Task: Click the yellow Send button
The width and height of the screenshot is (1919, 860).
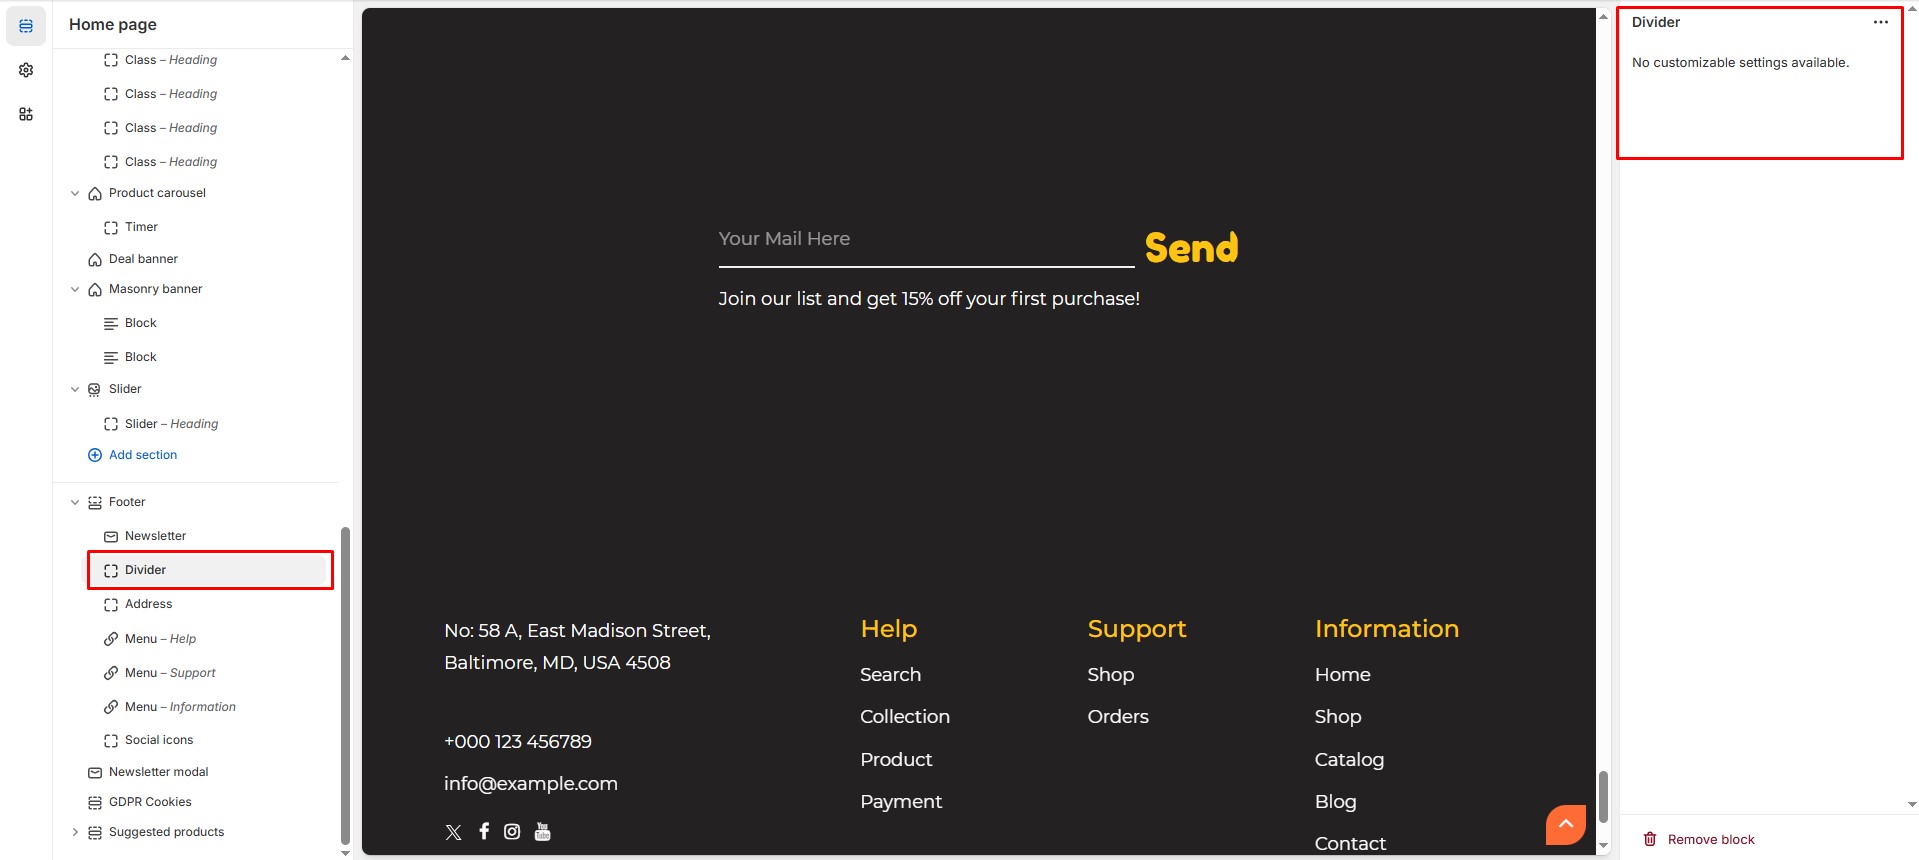Action: [x=1191, y=247]
